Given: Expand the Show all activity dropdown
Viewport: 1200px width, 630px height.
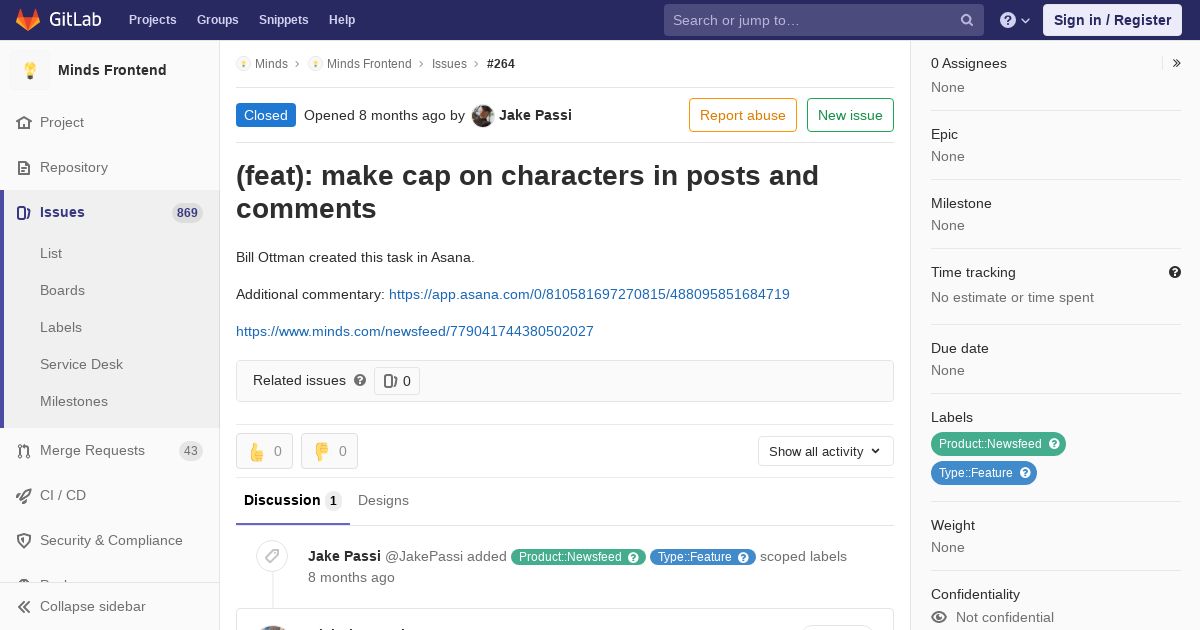Looking at the screenshot, I should click(x=825, y=451).
